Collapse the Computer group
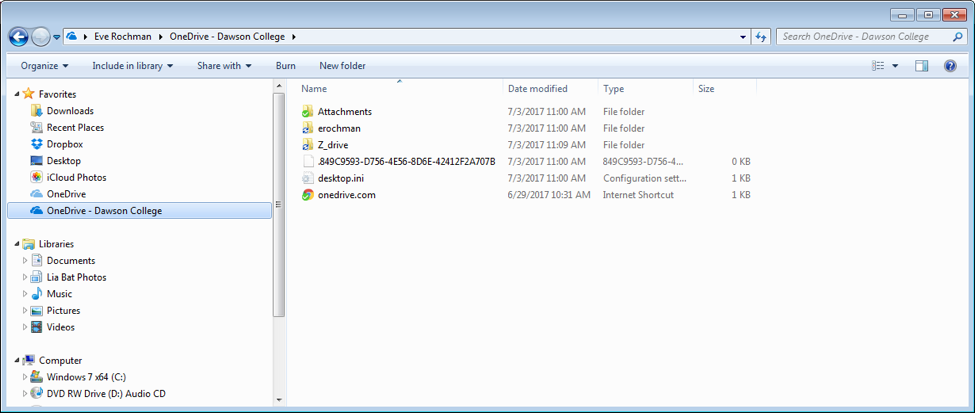 pyautogui.click(x=16, y=360)
